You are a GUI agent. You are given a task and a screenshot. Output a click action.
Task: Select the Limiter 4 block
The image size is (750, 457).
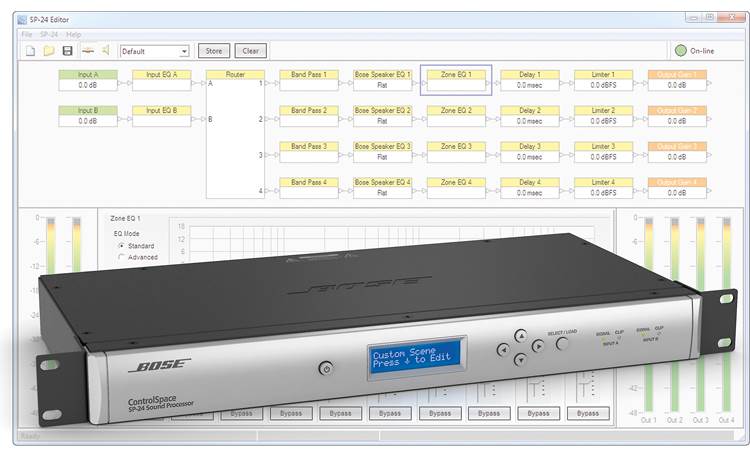604,188
